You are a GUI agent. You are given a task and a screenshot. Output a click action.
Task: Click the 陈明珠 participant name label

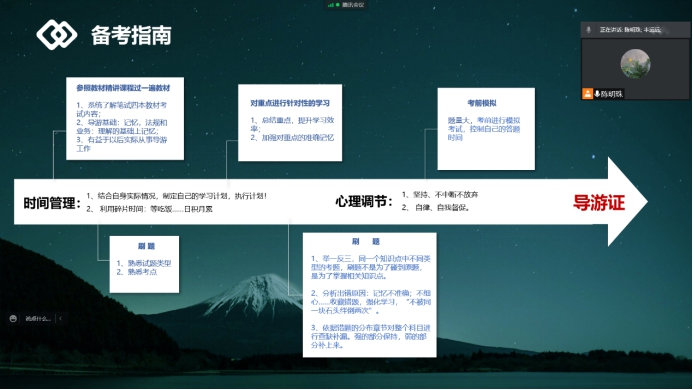[612, 94]
